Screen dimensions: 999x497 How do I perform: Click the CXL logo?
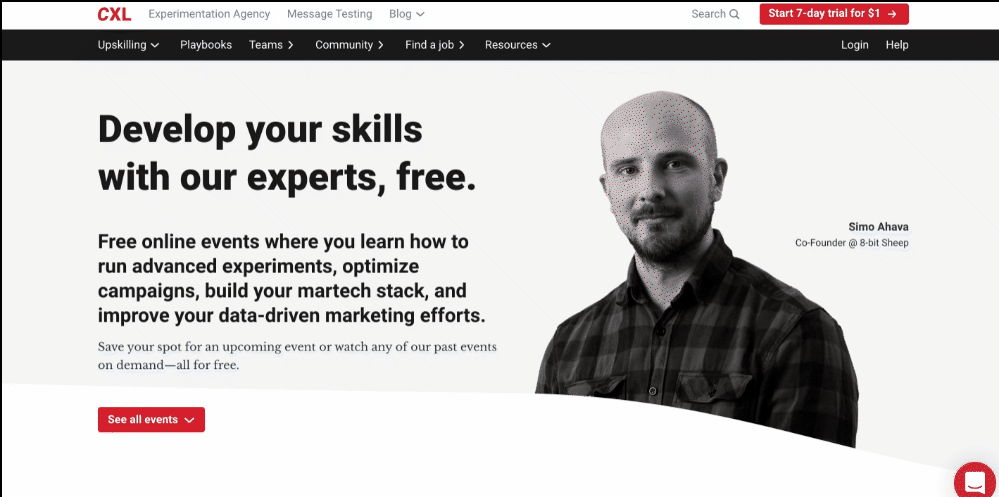[114, 14]
